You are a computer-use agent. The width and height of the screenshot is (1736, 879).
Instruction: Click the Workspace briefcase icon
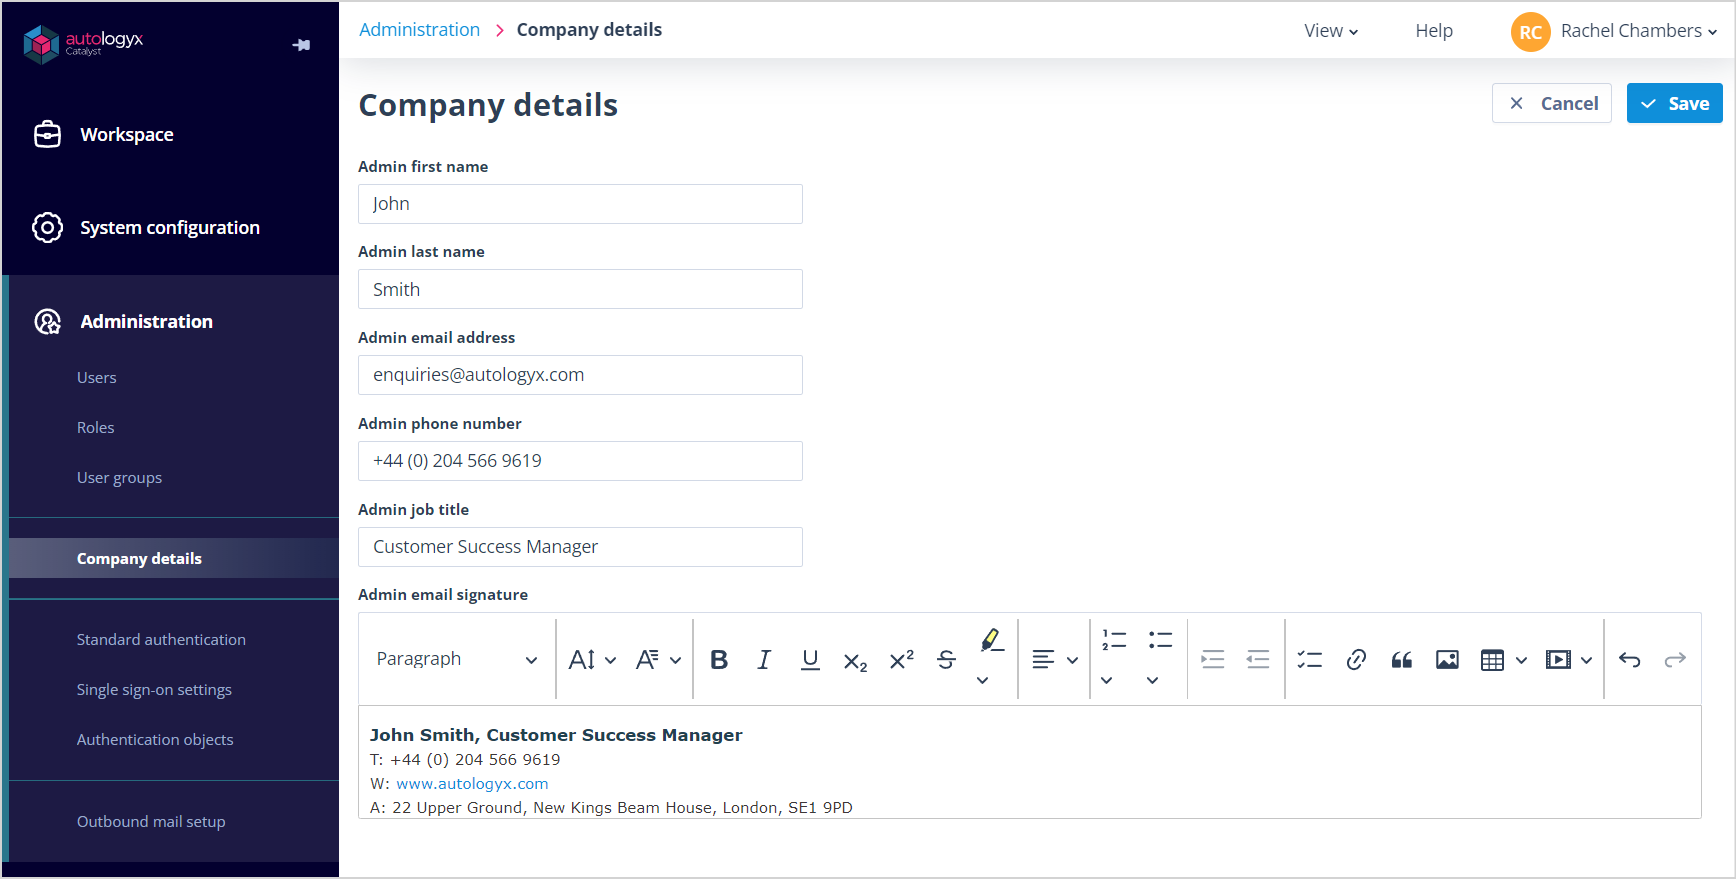tap(47, 134)
